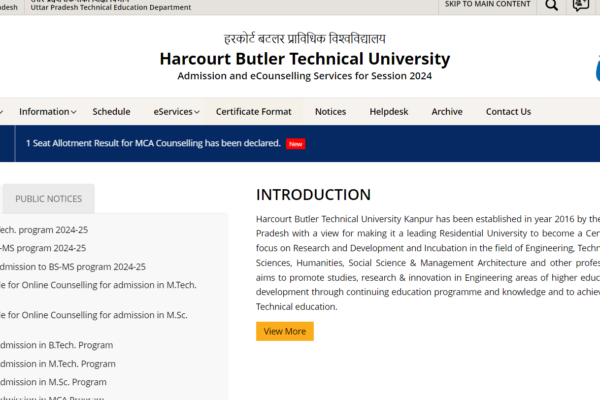Click Harcourt Butler Technical University title
Viewport: 600px width, 400px height.
click(305, 59)
